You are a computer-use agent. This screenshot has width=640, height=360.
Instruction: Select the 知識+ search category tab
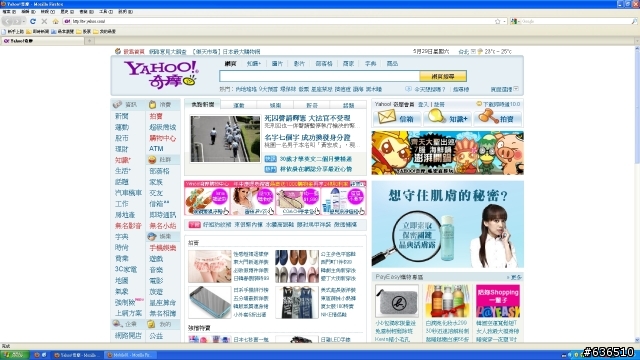(x=253, y=64)
